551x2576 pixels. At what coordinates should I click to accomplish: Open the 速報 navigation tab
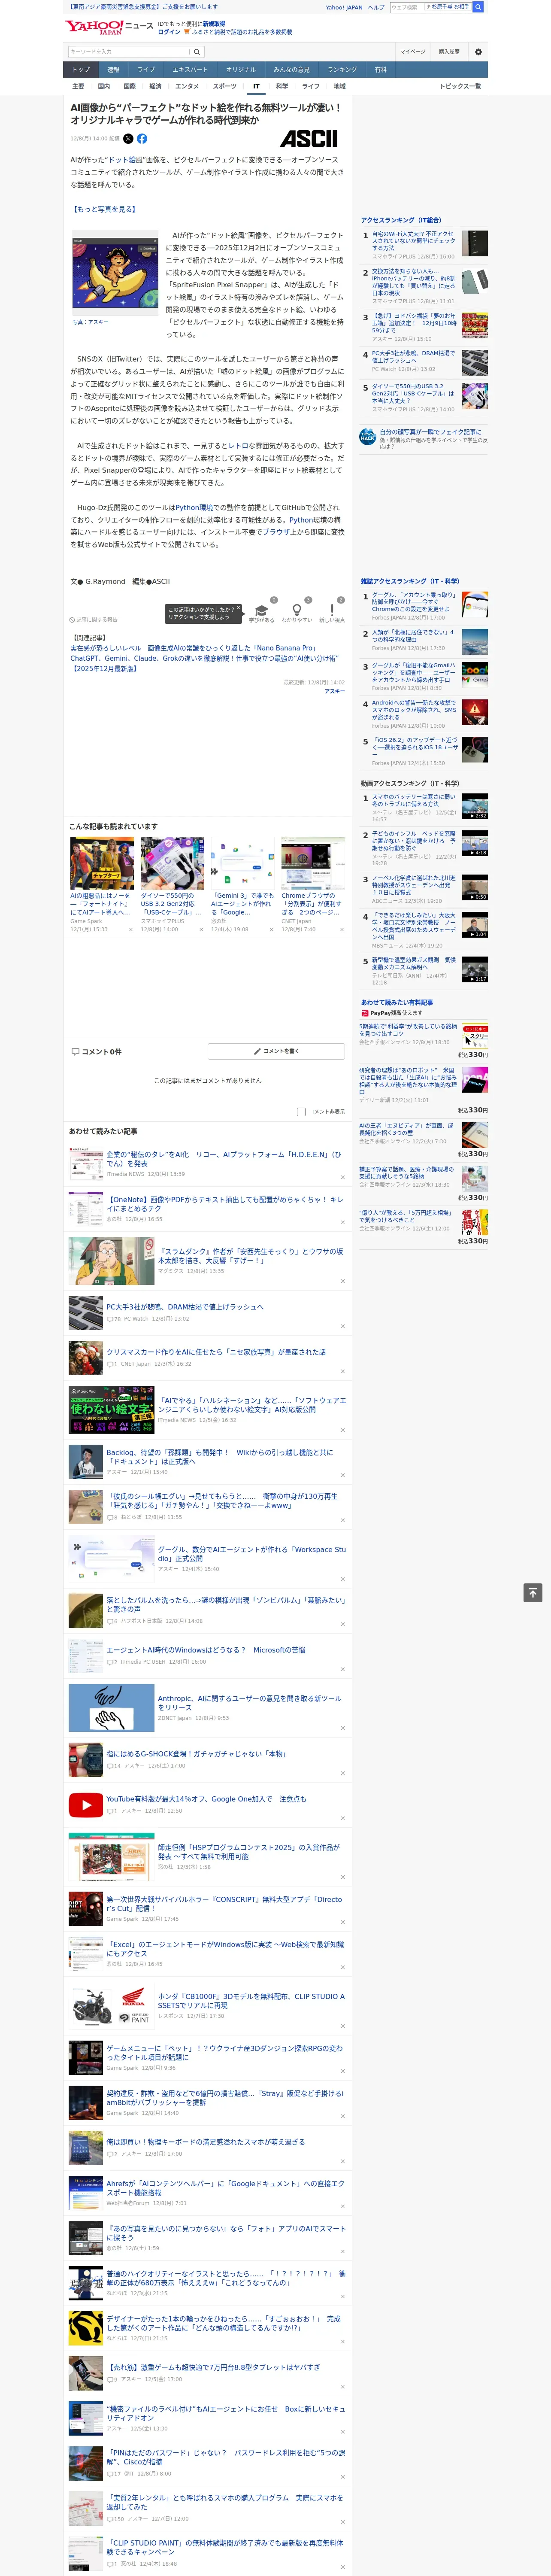click(113, 70)
